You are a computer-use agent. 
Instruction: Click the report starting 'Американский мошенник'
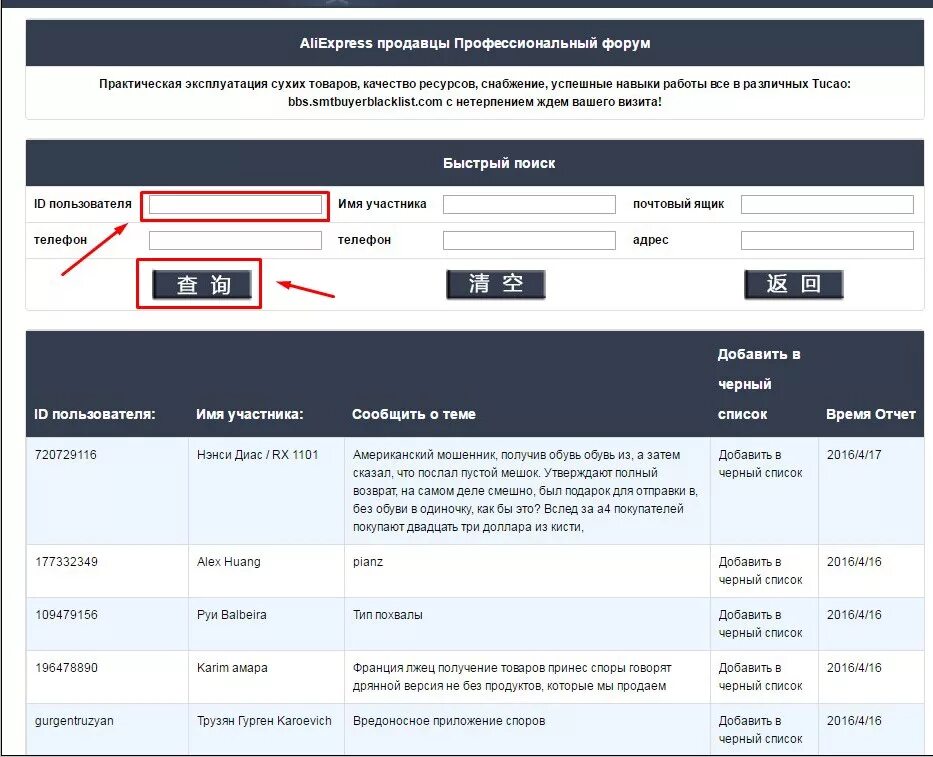tap(525, 491)
